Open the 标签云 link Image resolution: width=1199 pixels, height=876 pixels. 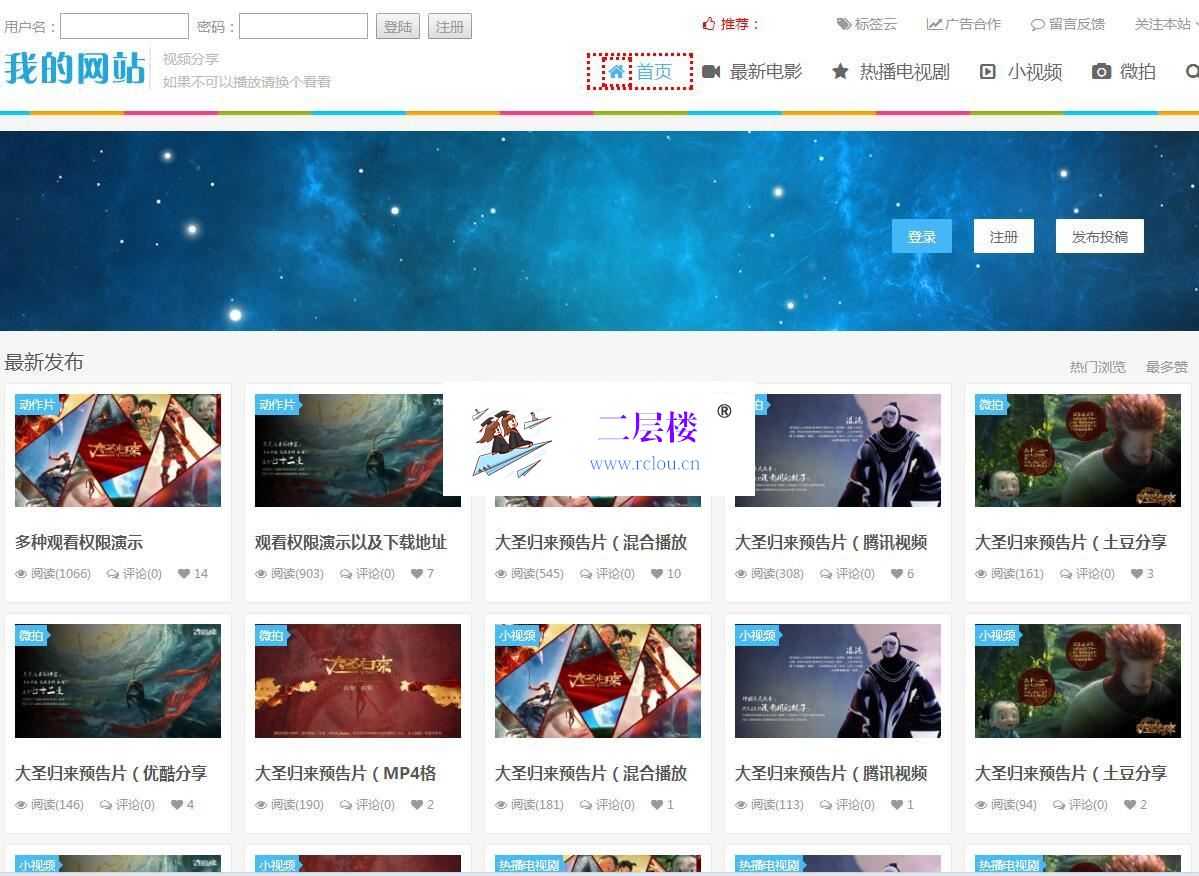pyautogui.click(x=866, y=24)
